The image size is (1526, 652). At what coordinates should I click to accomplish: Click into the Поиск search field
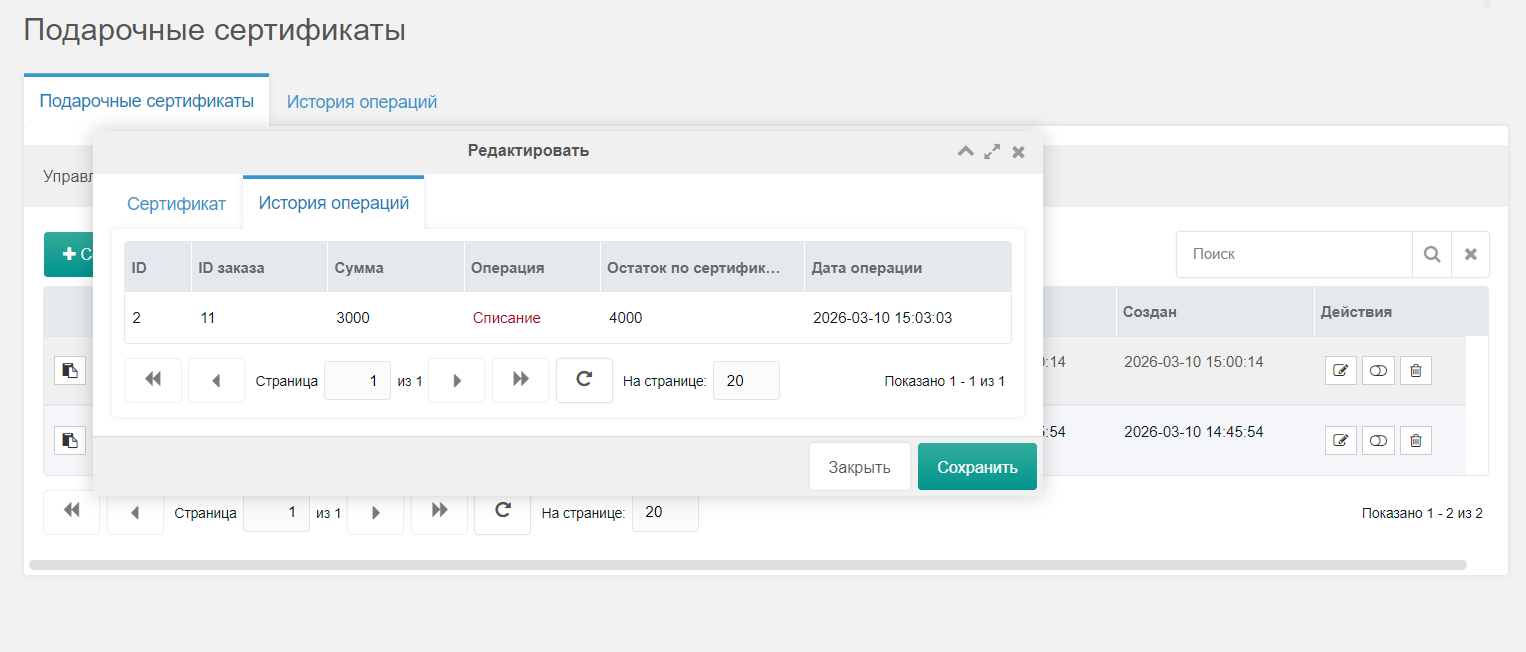[1293, 255]
